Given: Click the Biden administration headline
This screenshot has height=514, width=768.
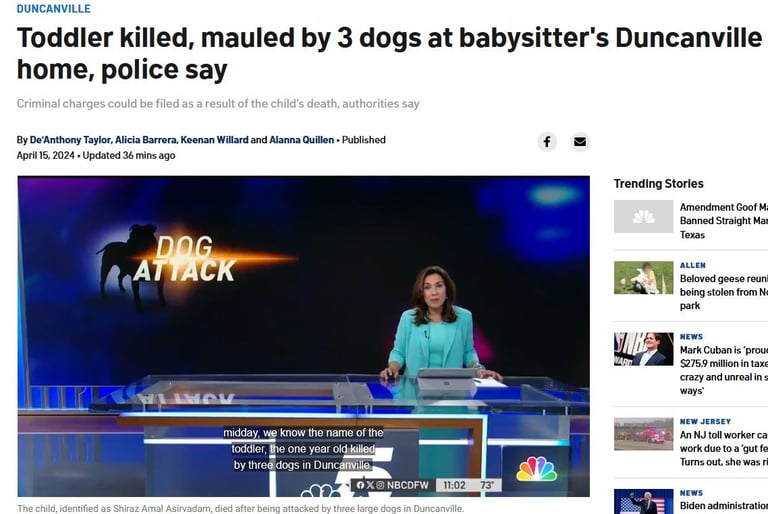Looking at the screenshot, I should click(x=724, y=506).
